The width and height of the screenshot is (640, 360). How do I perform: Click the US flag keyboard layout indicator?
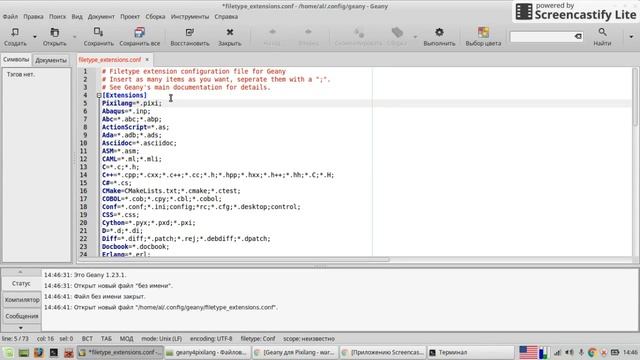(528, 352)
